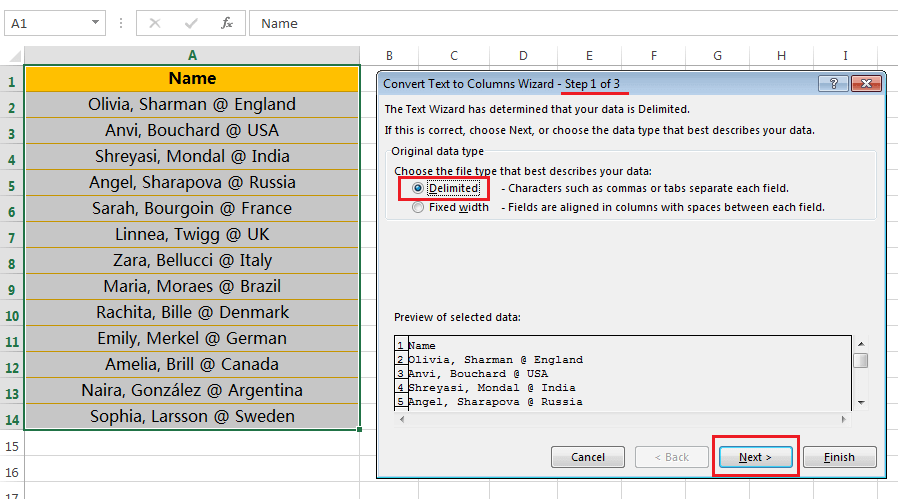Click cell 'Olivia, Sharman @ England'
Screen dimensions: 898x499
click(x=192, y=104)
